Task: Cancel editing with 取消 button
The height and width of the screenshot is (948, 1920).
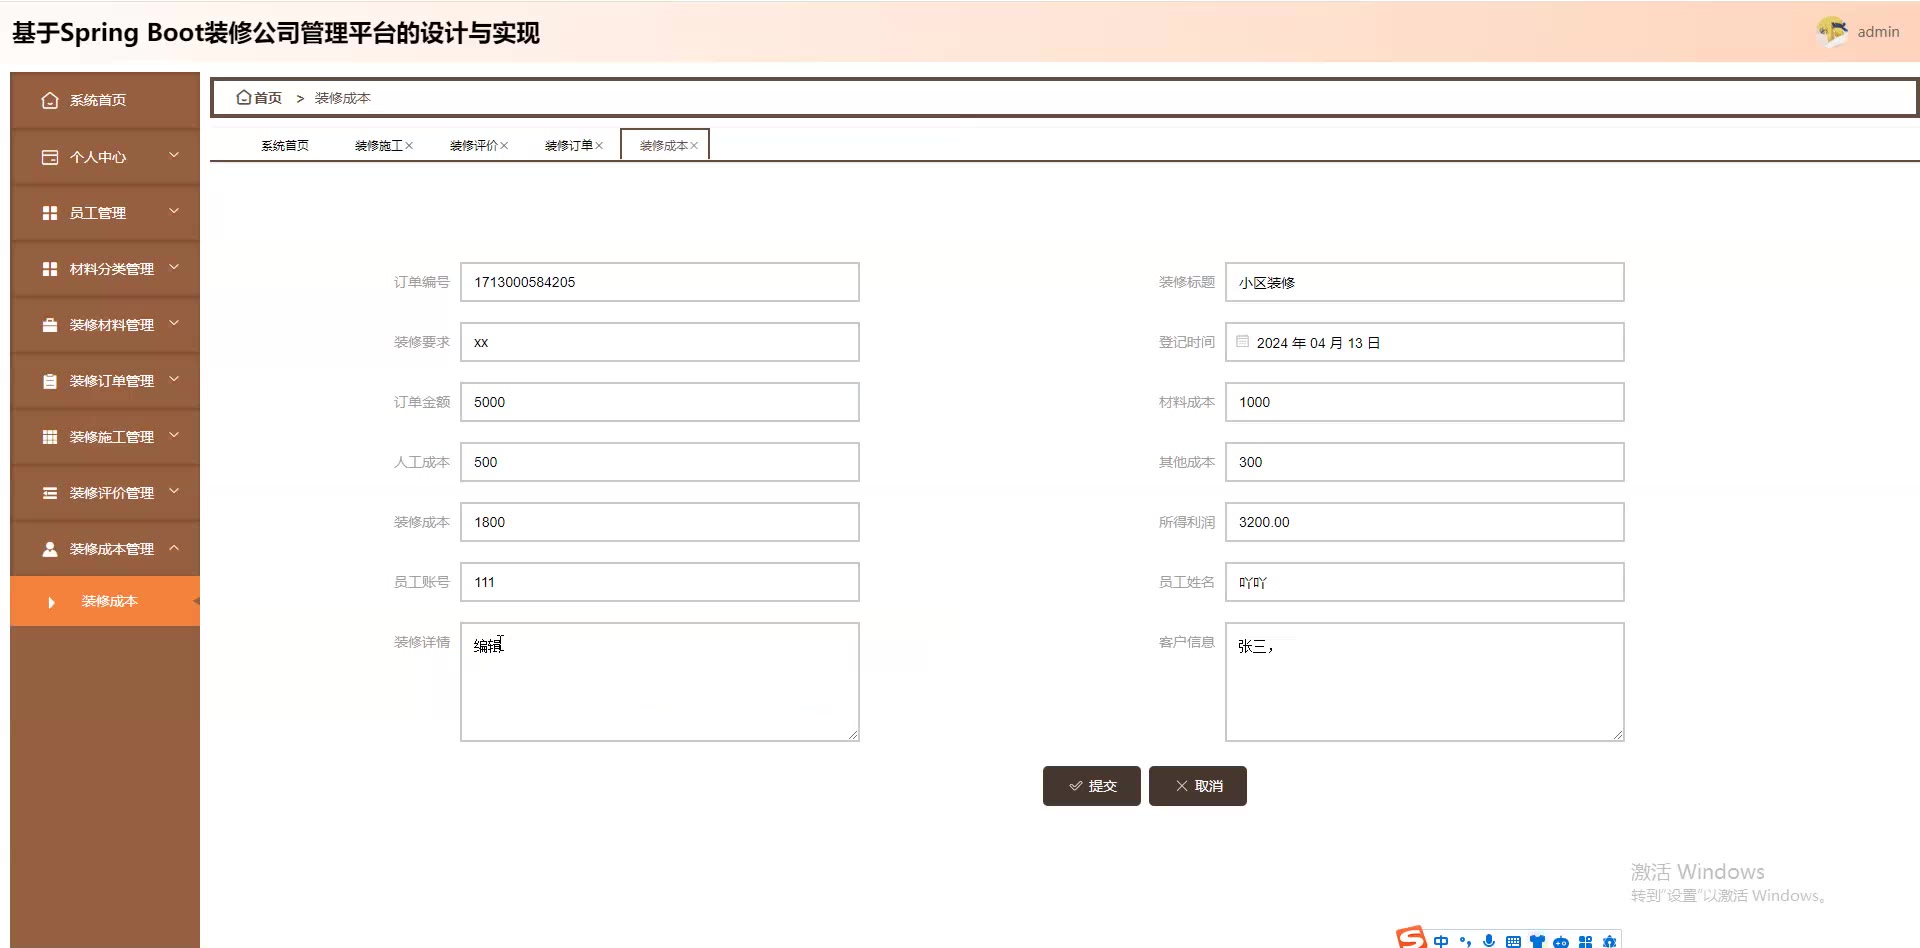Action: (x=1198, y=786)
